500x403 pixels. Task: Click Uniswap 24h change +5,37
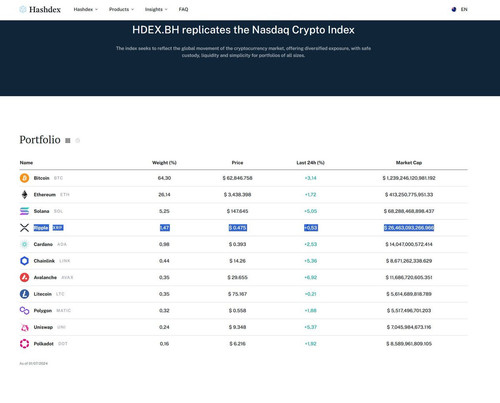pyautogui.click(x=310, y=327)
